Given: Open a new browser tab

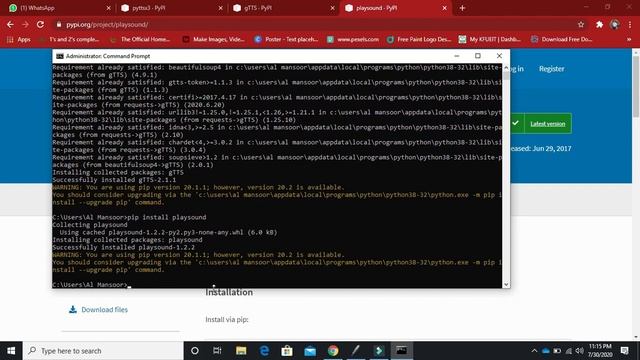Looking at the screenshot, I should pos(462,8).
